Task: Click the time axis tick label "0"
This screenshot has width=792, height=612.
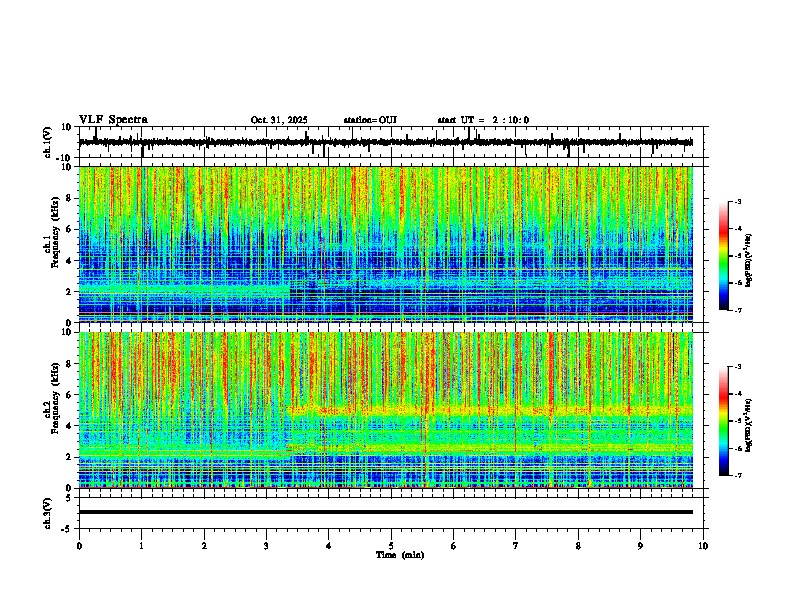Action: 79,546
